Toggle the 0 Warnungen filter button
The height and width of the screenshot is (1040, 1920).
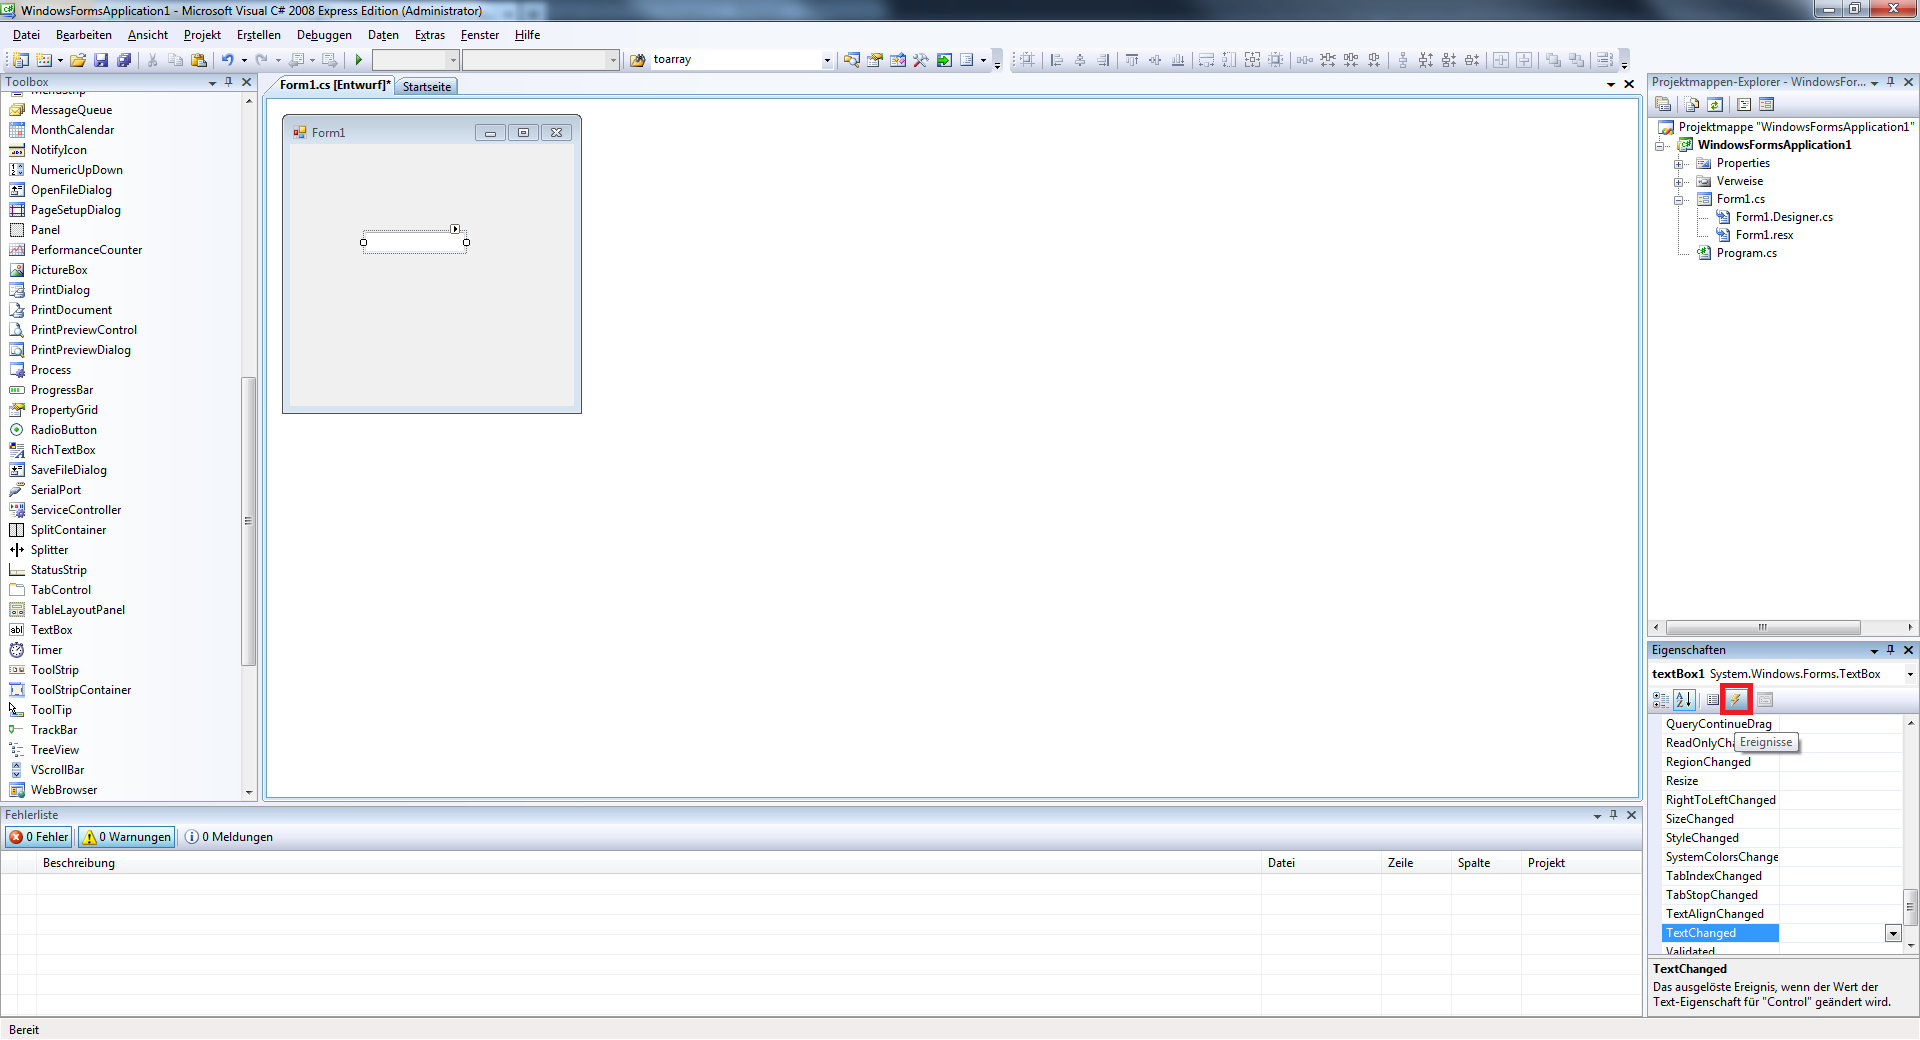coord(126,837)
